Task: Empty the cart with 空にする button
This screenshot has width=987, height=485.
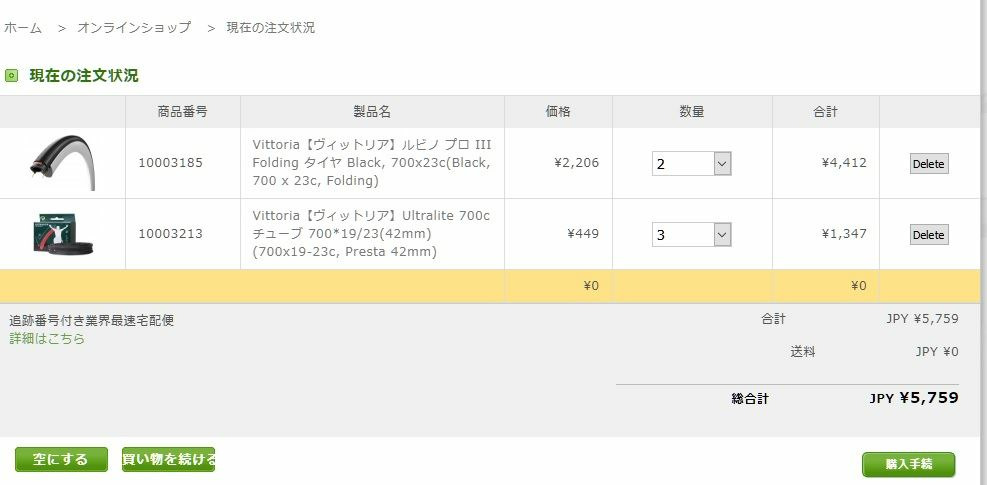Action: [61, 459]
